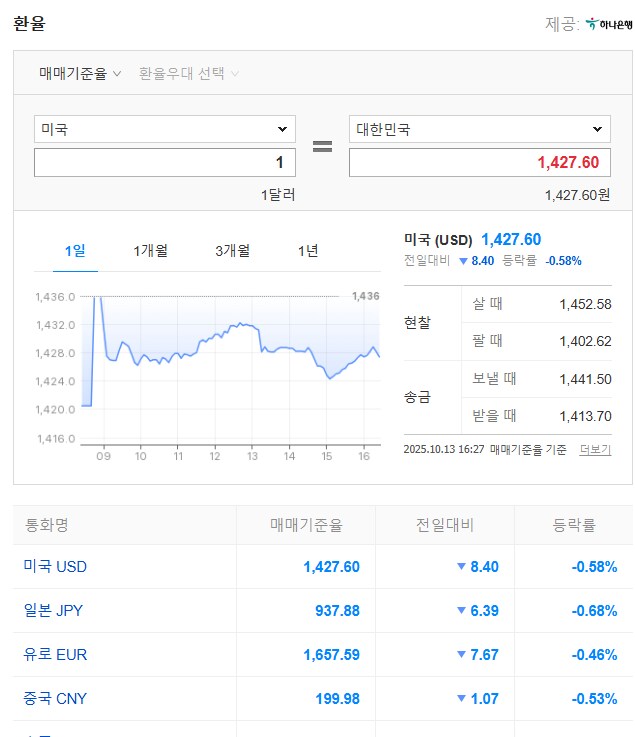Open the 미국 USD currency link

tap(55, 567)
